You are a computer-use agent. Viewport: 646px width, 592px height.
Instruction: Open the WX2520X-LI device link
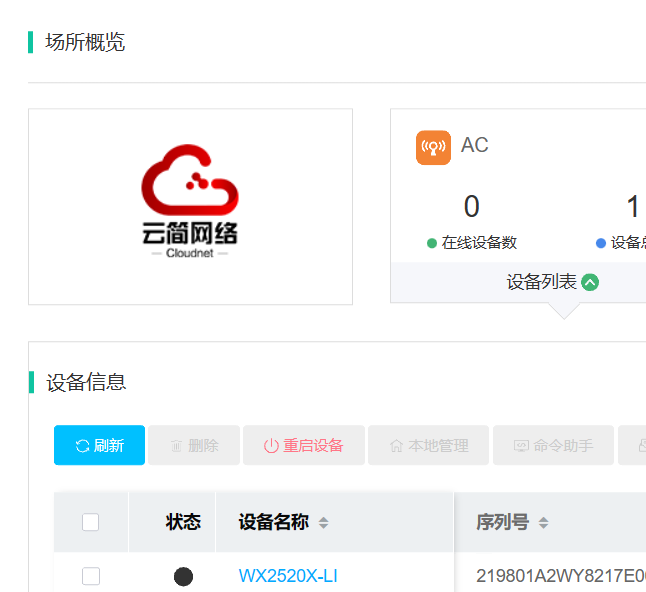288,576
